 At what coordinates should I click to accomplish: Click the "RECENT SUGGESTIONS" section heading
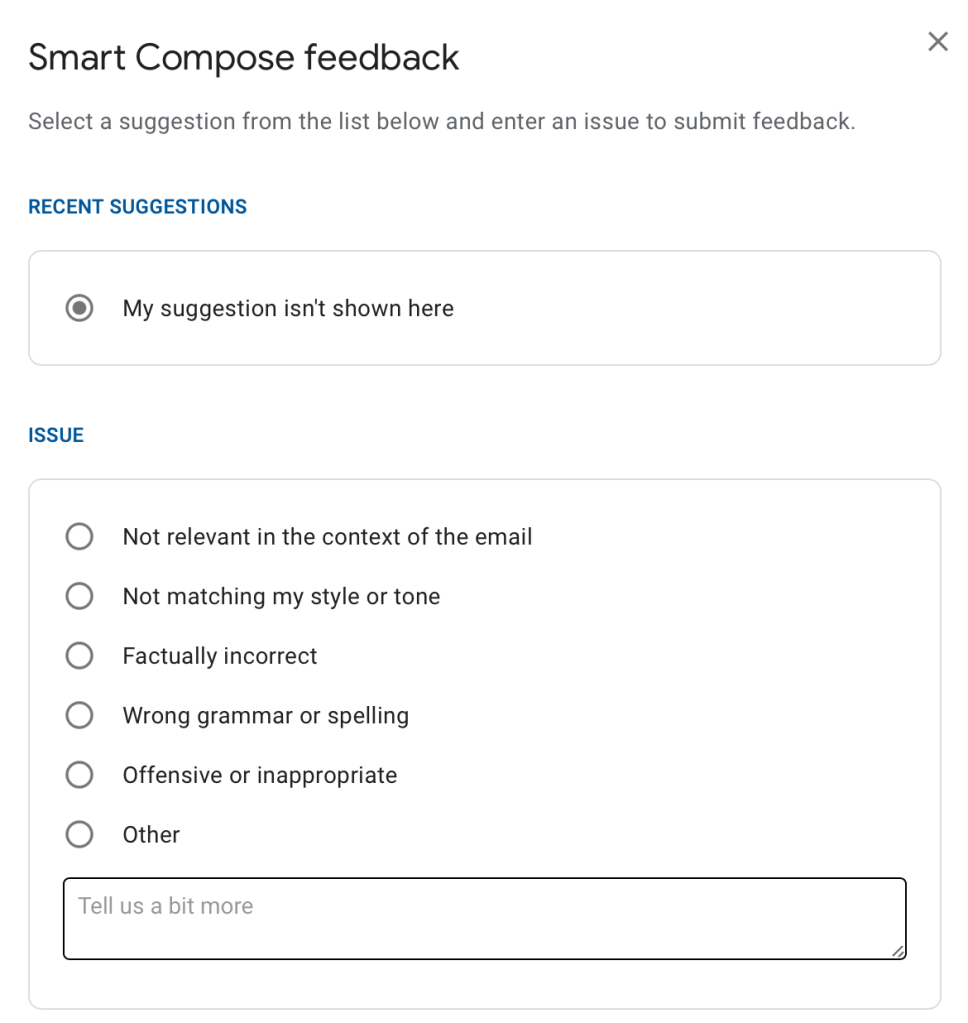pos(137,207)
